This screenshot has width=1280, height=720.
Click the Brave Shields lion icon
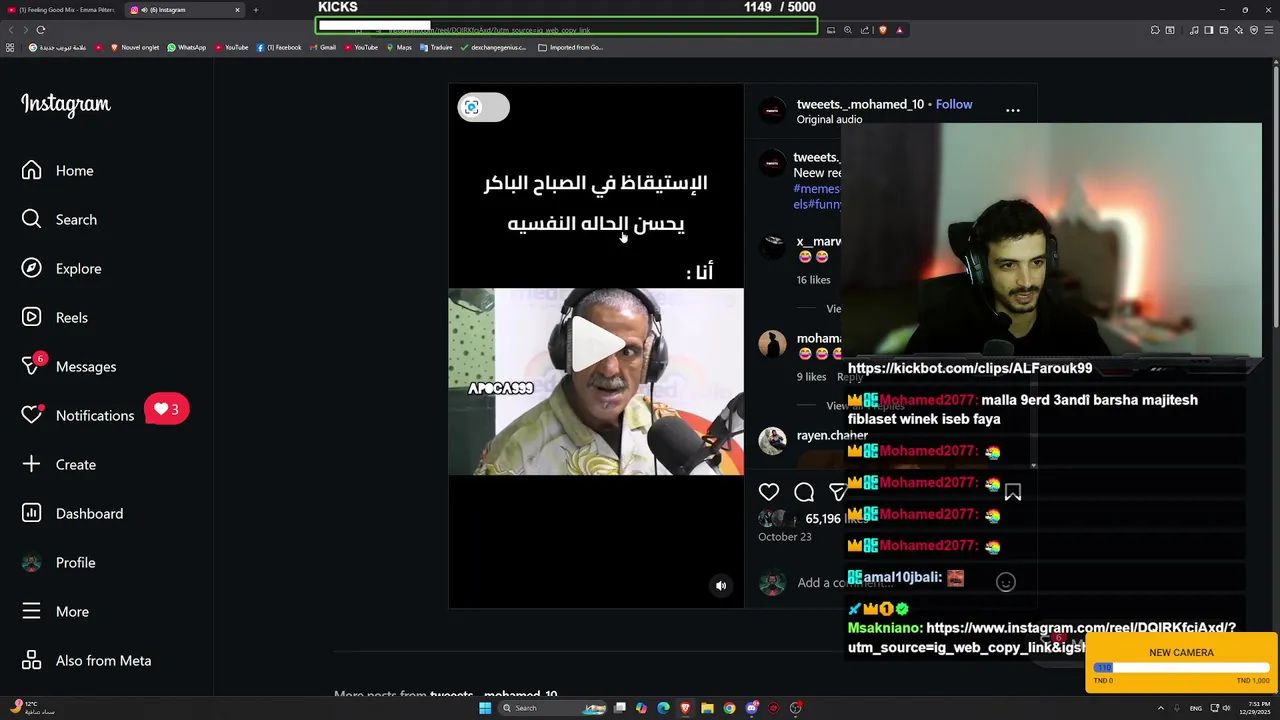[x=882, y=30]
